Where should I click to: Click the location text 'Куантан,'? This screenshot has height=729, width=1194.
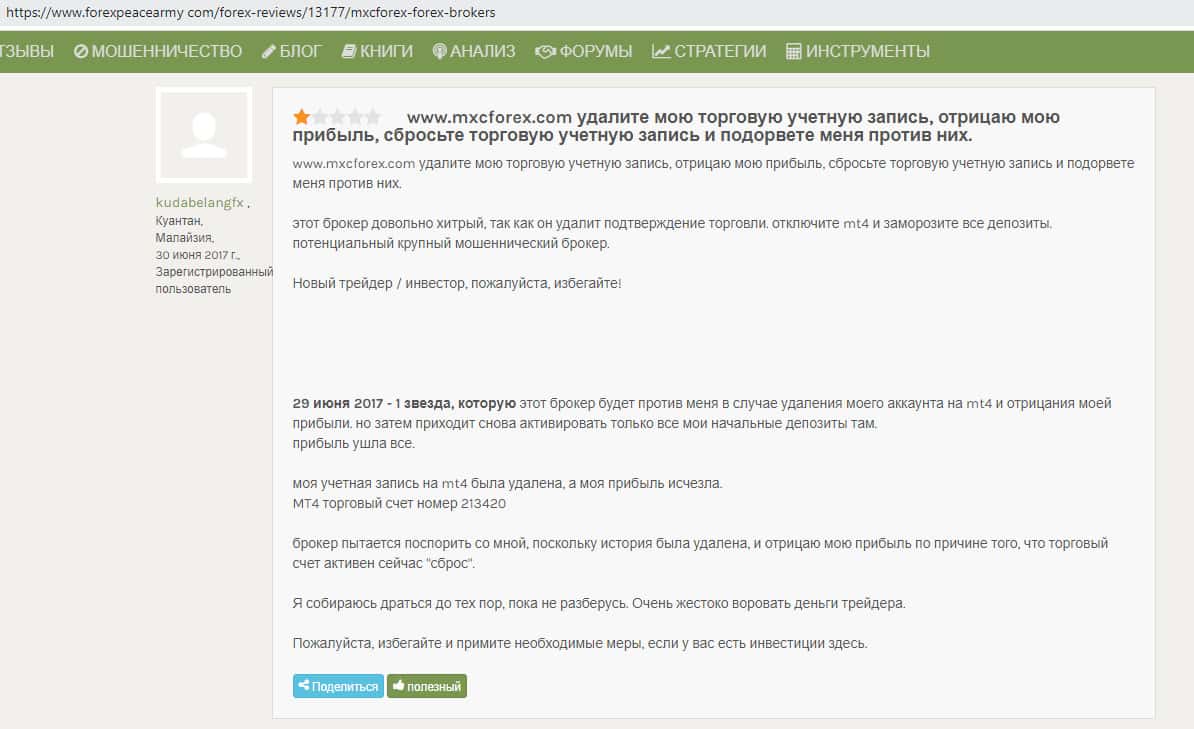pyautogui.click(x=179, y=221)
